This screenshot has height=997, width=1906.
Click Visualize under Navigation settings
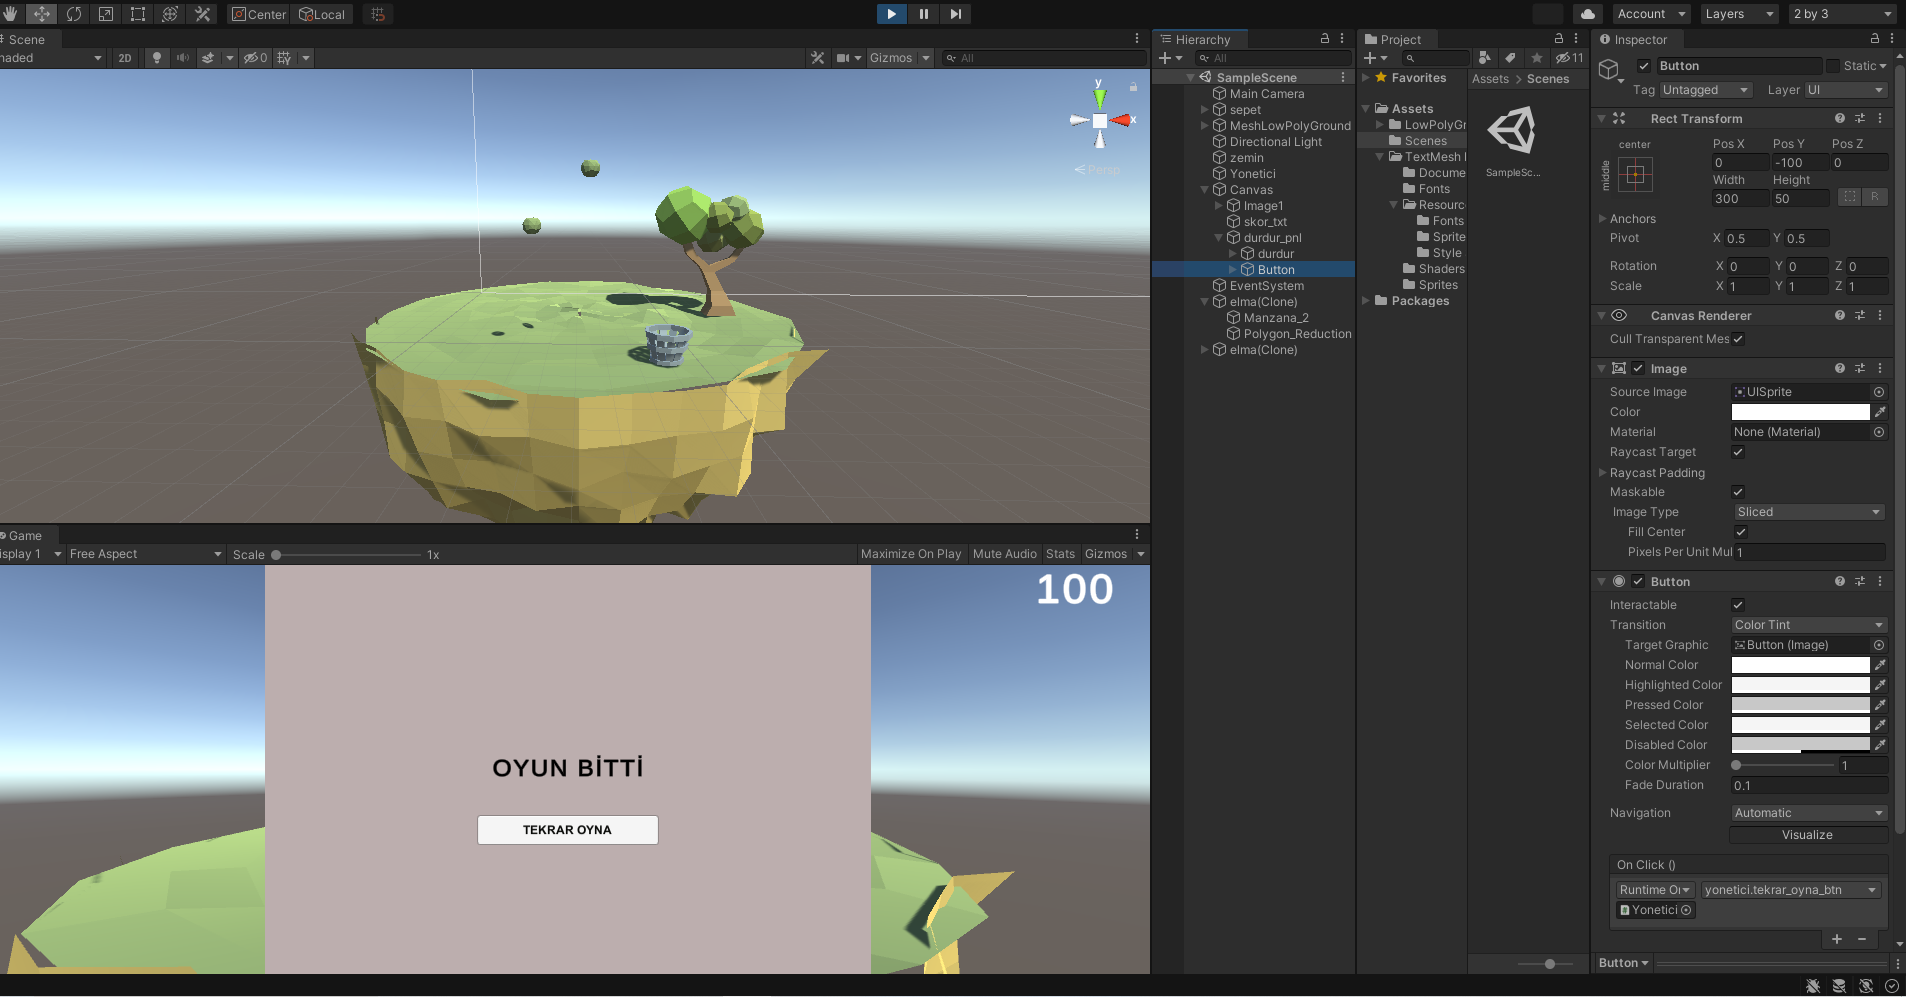(x=1808, y=835)
